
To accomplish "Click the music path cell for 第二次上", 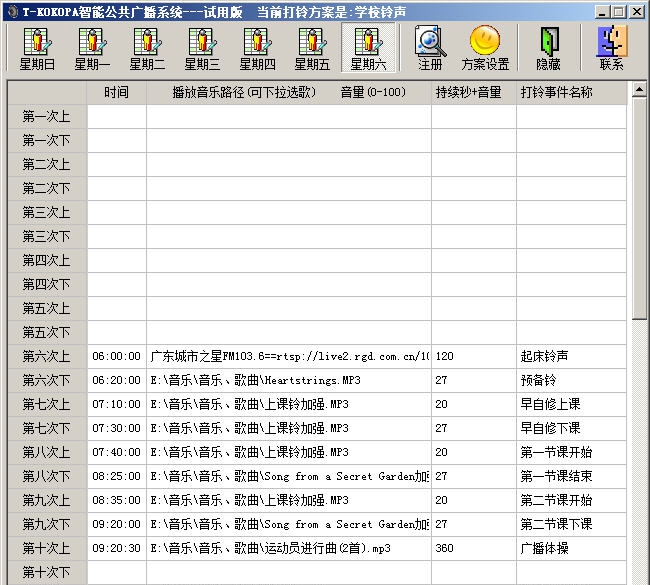I will (289, 165).
